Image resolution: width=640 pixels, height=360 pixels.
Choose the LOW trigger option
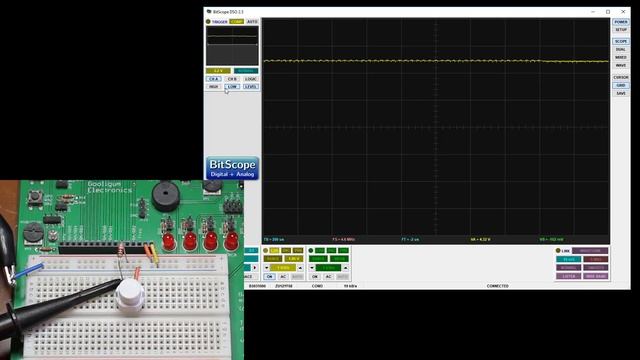(x=232, y=87)
